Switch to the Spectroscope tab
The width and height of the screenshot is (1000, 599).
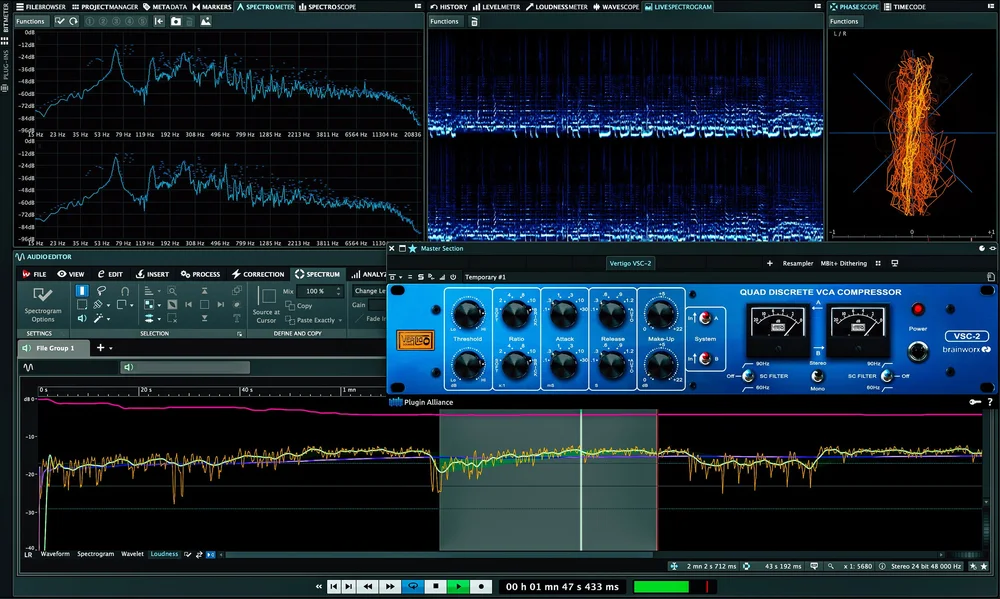pyautogui.click(x=327, y=6)
